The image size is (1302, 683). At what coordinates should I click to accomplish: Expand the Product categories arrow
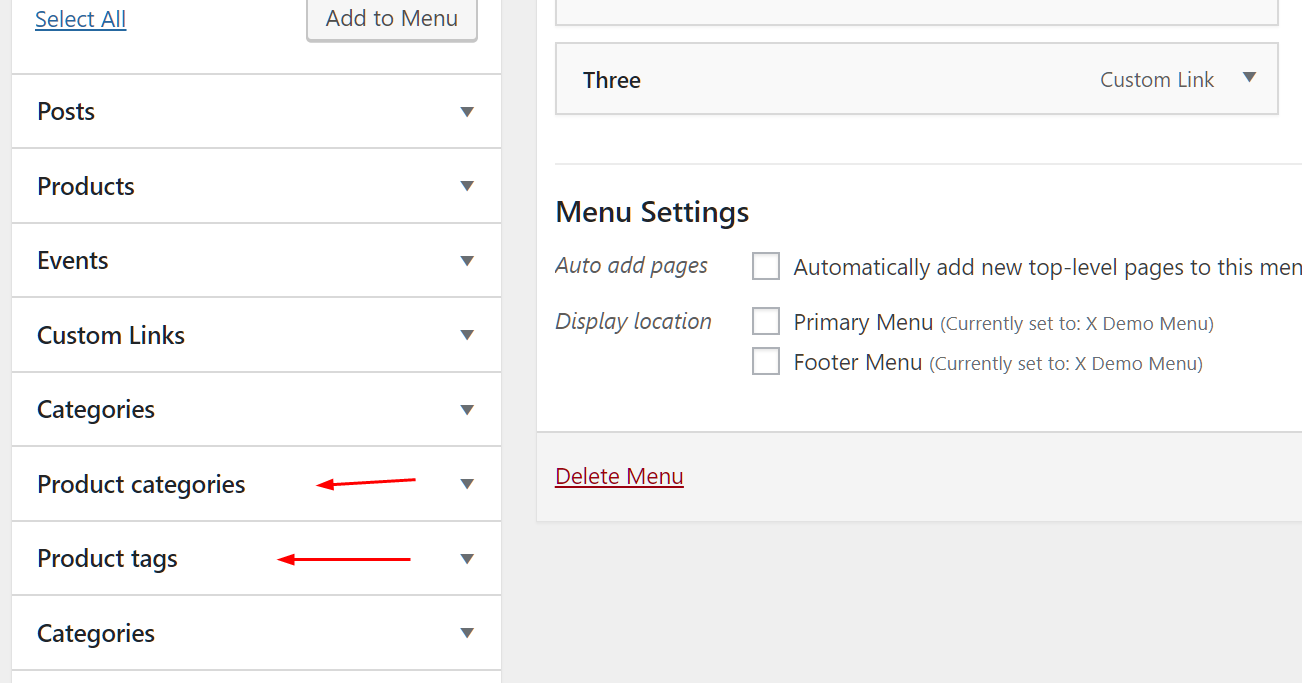pyautogui.click(x=467, y=484)
